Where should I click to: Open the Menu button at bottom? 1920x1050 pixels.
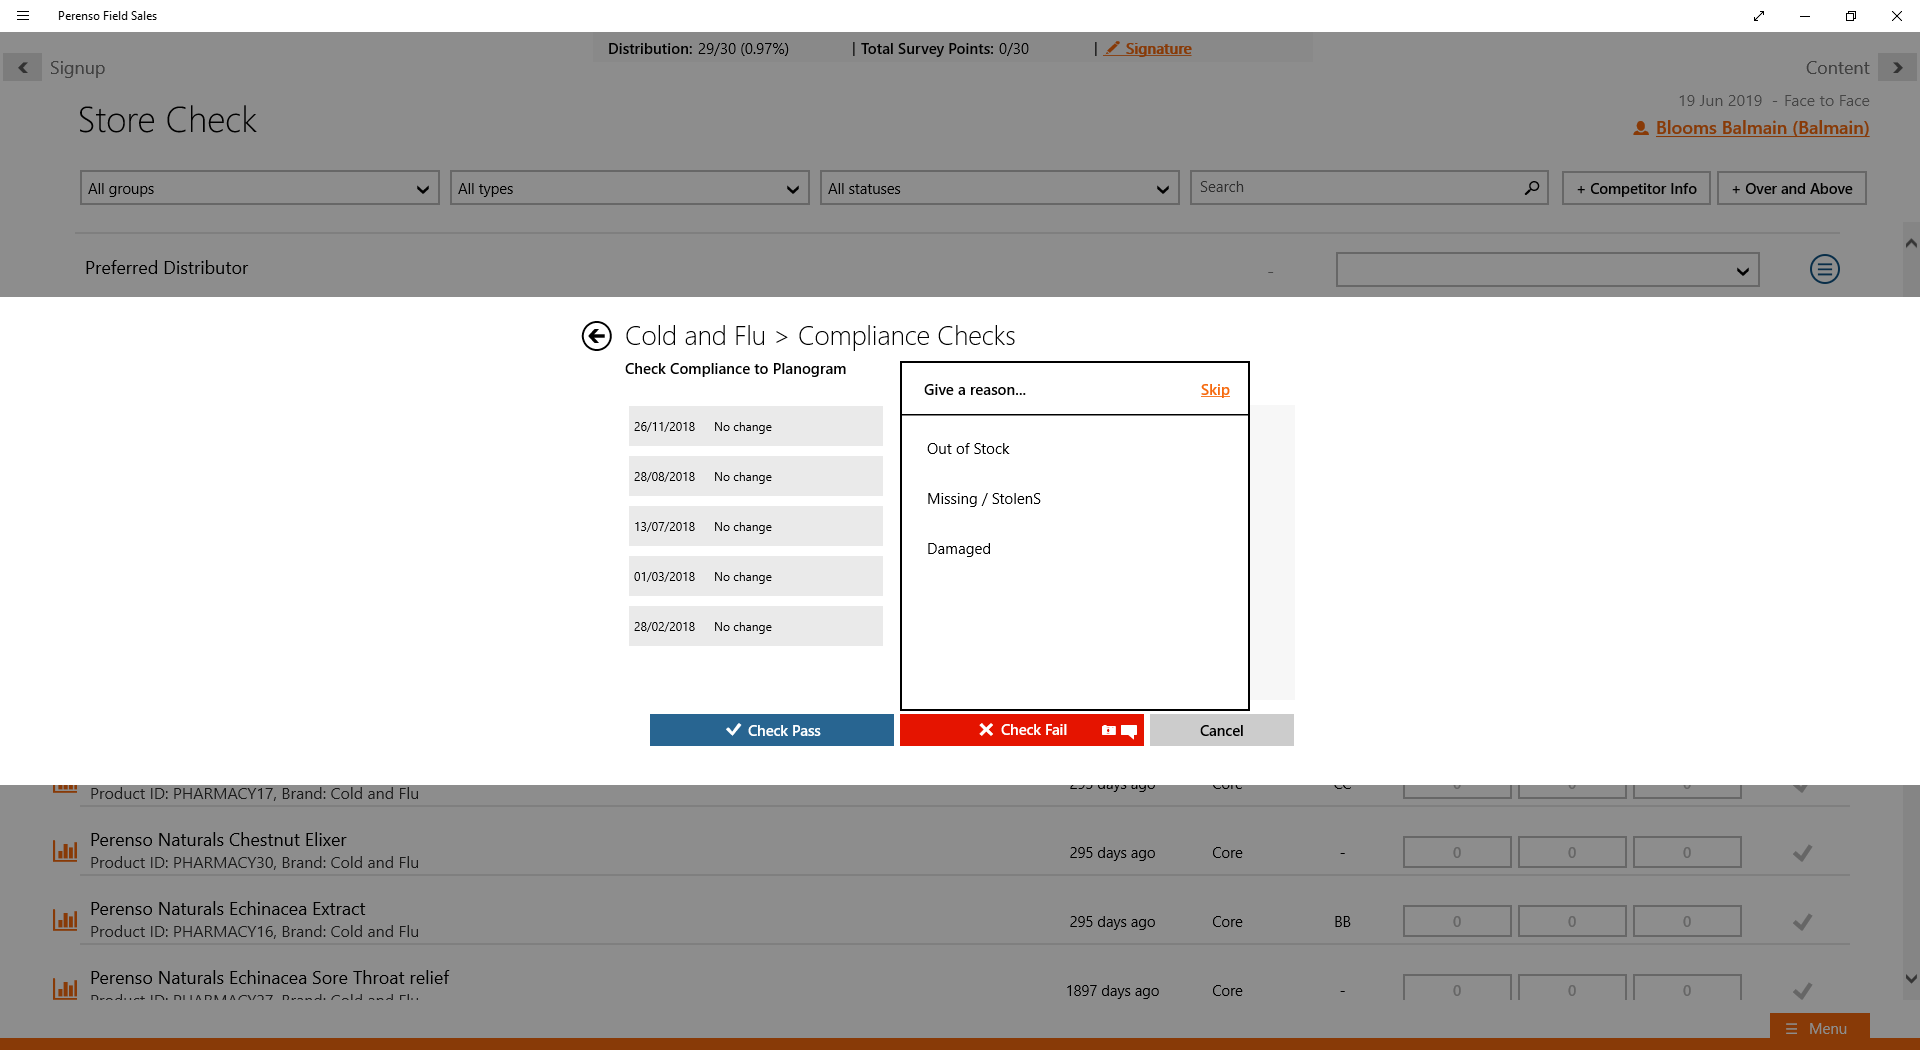coord(1819,1028)
